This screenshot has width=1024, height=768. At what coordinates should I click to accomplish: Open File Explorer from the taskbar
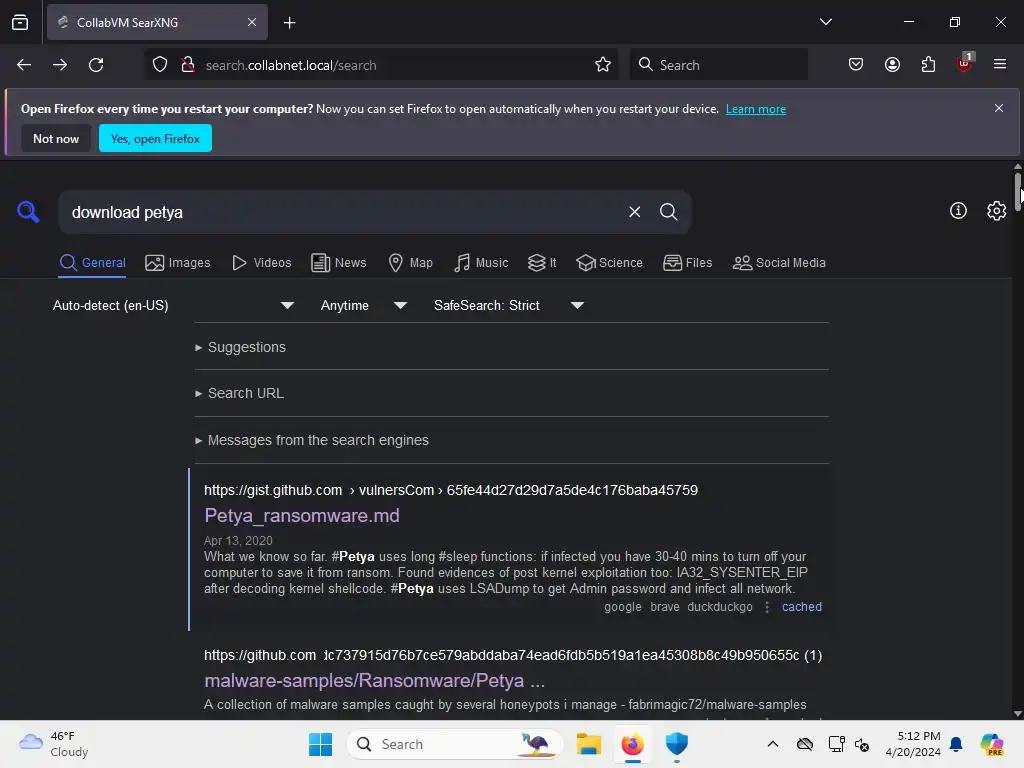pyautogui.click(x=588, y=744)
